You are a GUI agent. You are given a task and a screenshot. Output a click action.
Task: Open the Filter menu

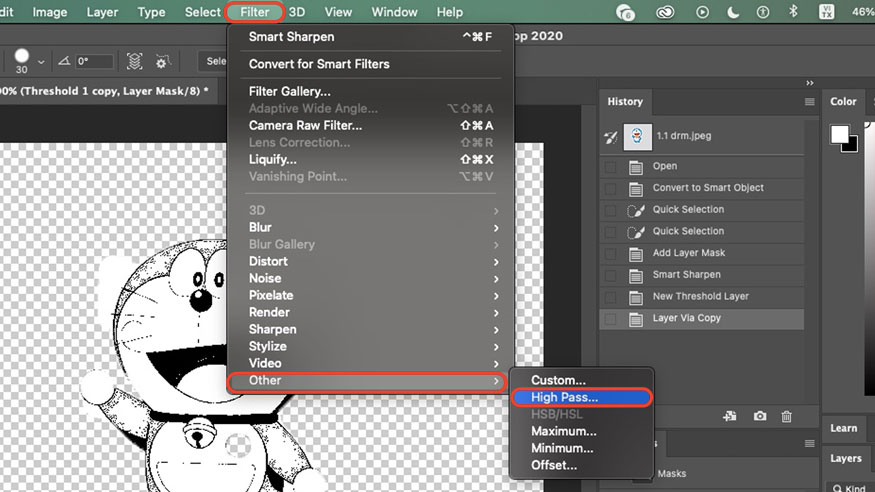(254, 12)
